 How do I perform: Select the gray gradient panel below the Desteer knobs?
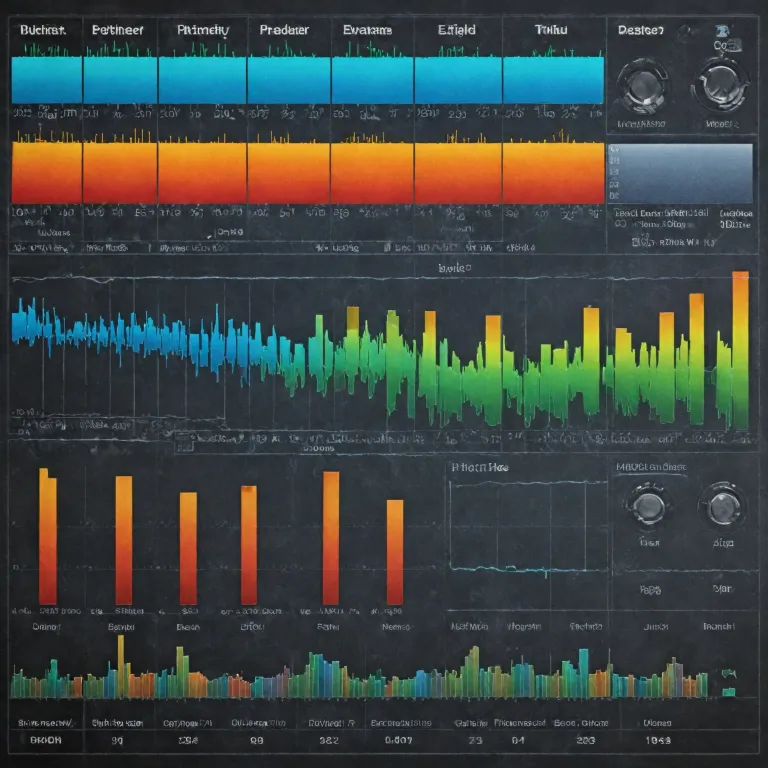click(680, 173)
